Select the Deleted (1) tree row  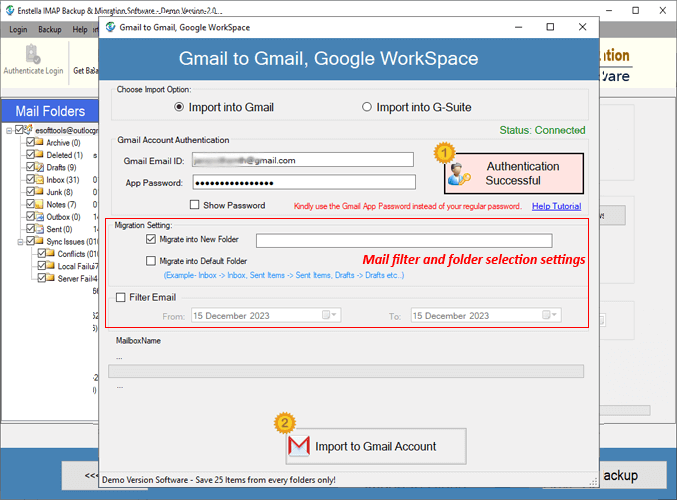coord(64,155)
